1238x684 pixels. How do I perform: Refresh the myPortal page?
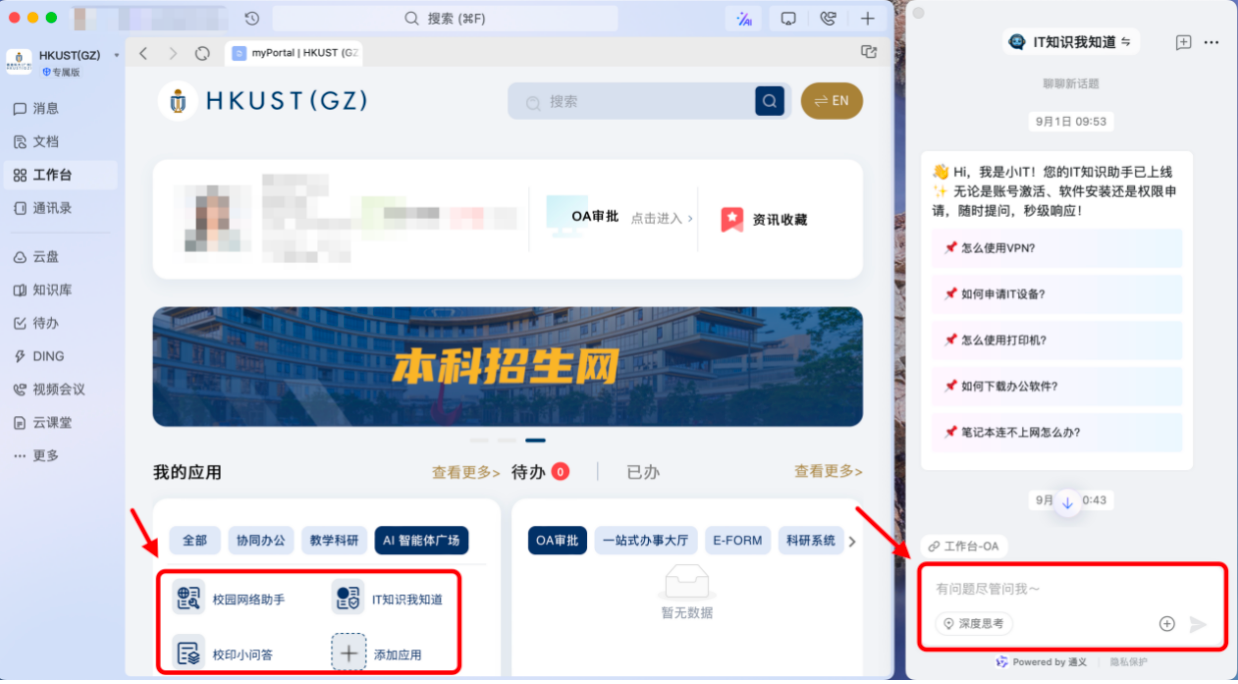pos(203,53)
